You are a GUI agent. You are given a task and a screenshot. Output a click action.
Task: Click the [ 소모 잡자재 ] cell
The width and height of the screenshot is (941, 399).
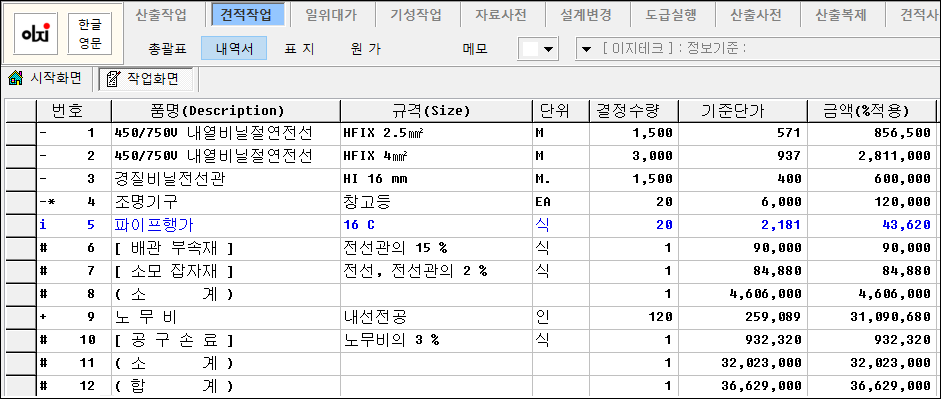226,271
